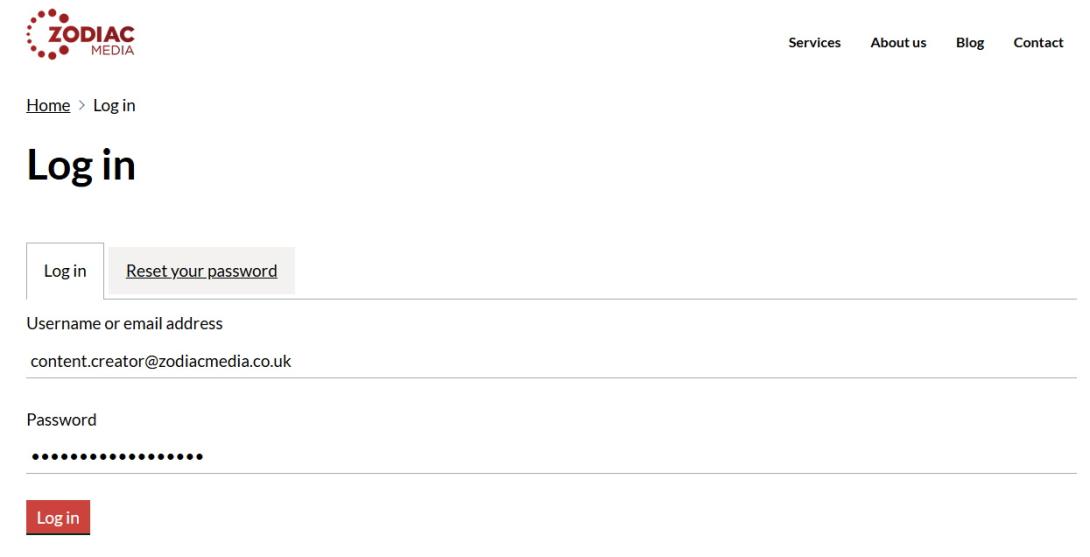The image size is (1090, 557).
Task: Navigate to the Contact page
Action: (1038, 43)
